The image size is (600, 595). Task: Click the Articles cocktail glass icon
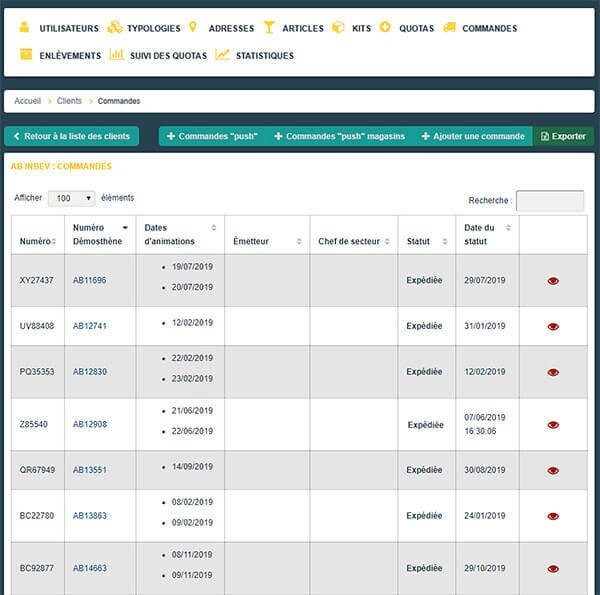(269, 27)
